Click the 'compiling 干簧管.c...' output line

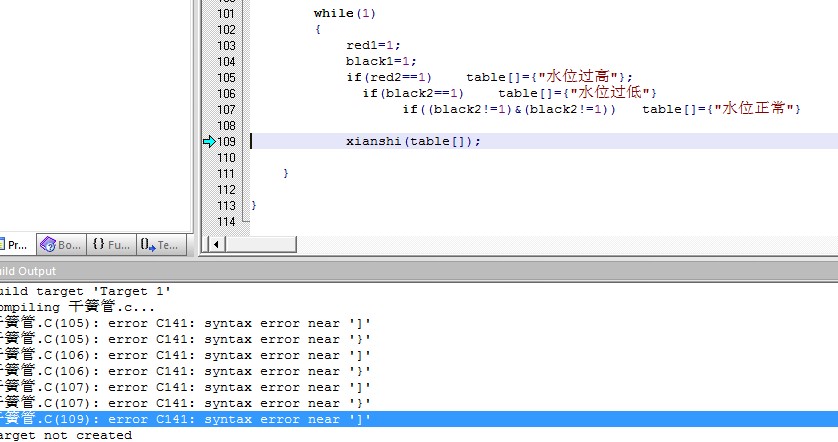[77, 307]
